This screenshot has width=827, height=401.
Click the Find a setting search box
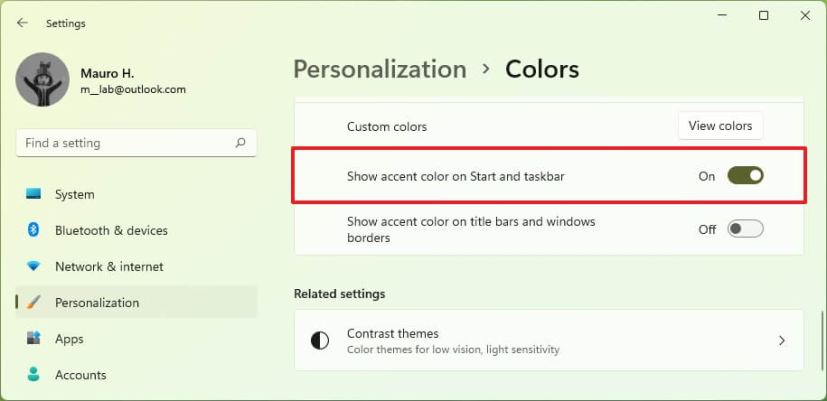(125, 143)
